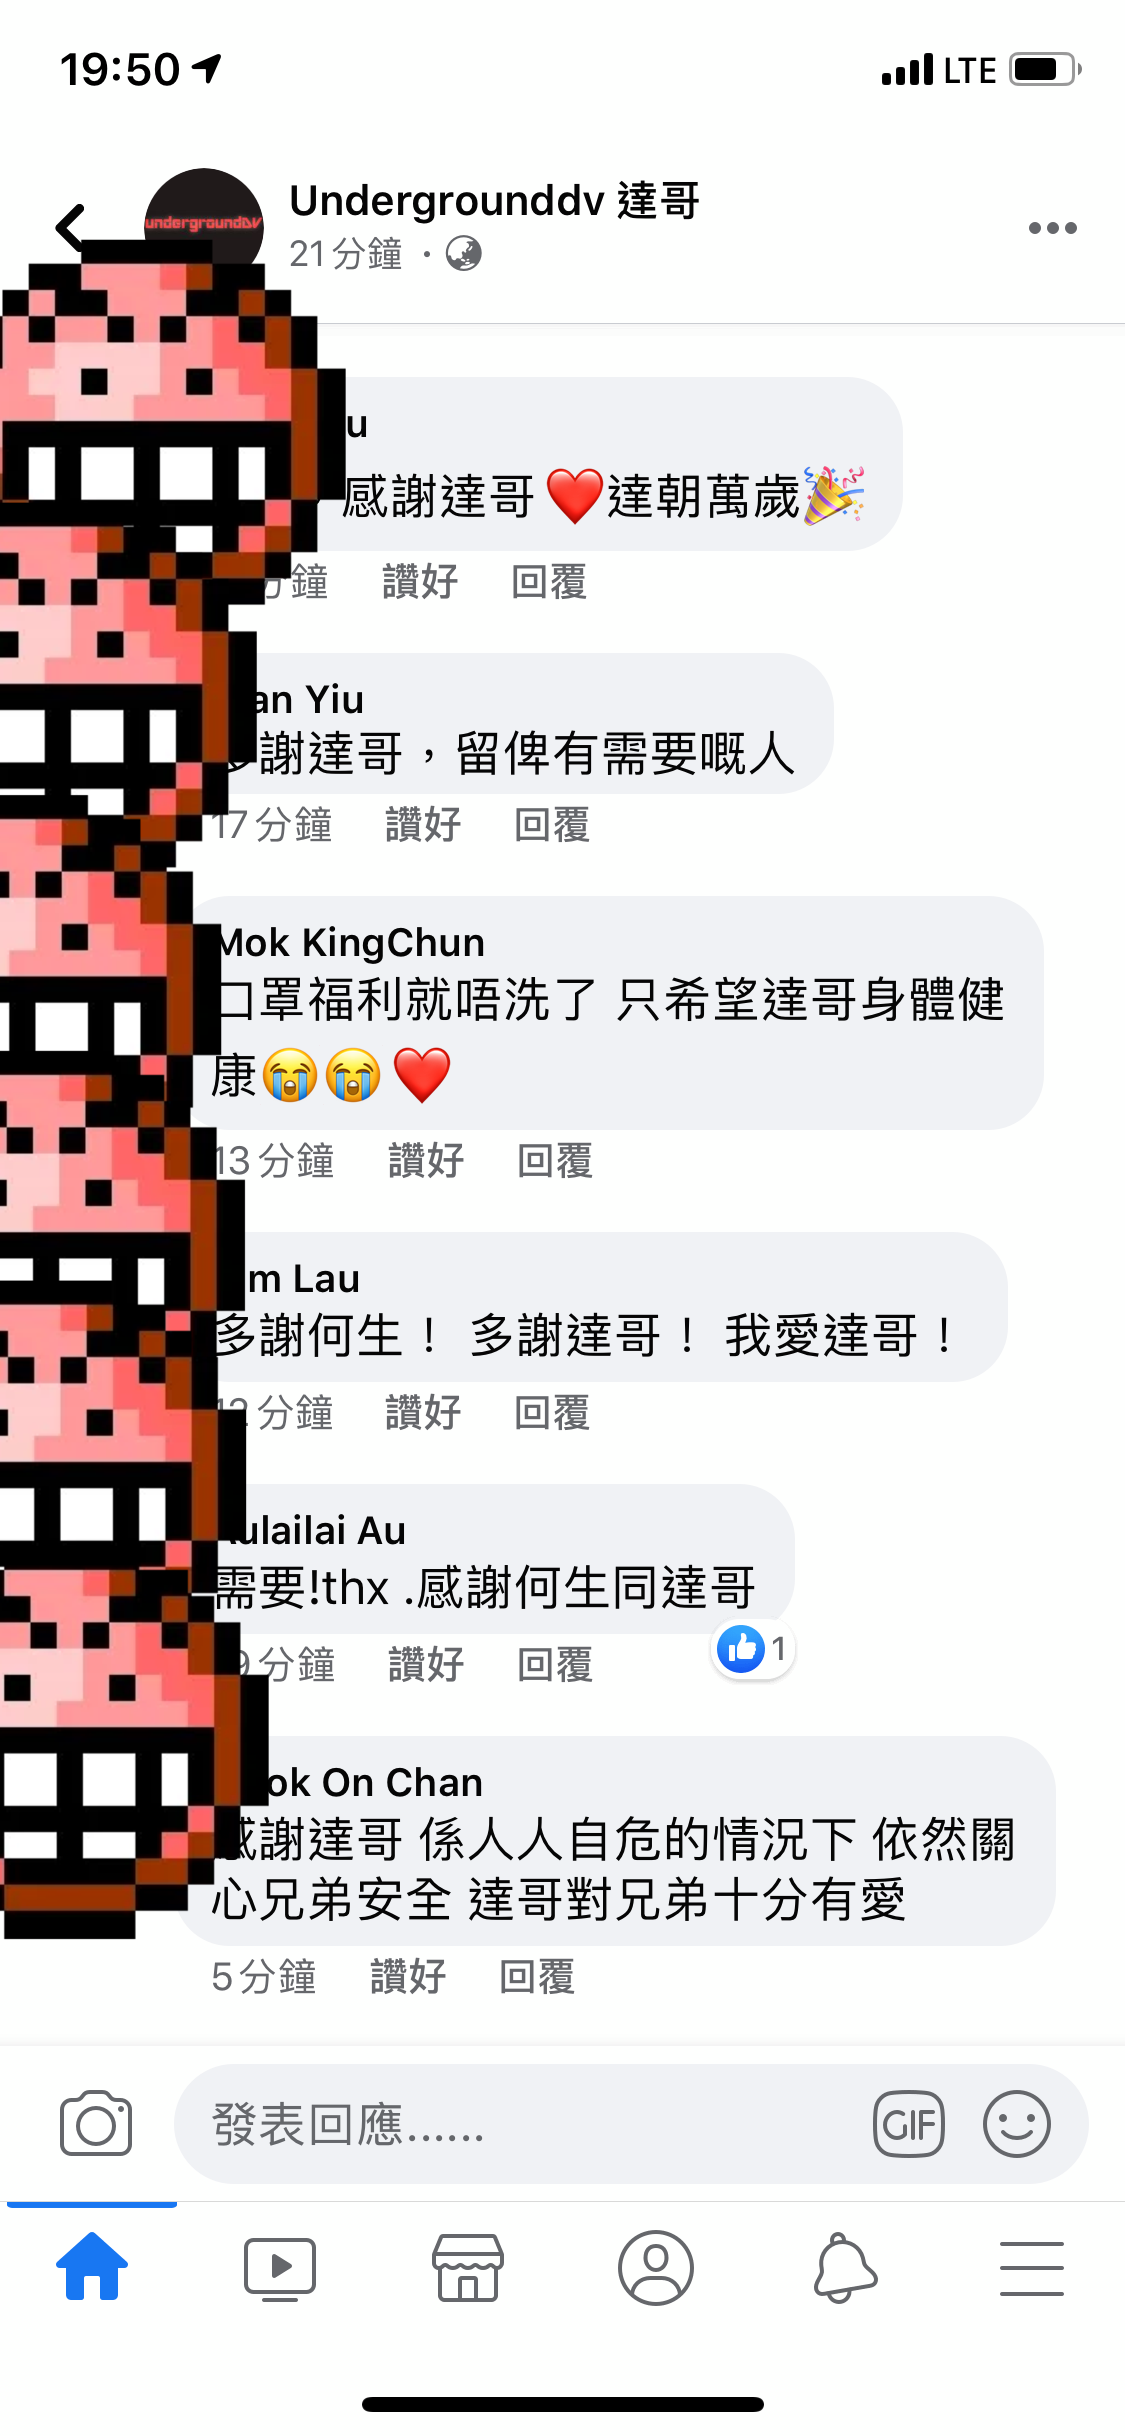Reply to Lau's comment
This screenshot has height=2436, width=1125.
point(552,1413)
